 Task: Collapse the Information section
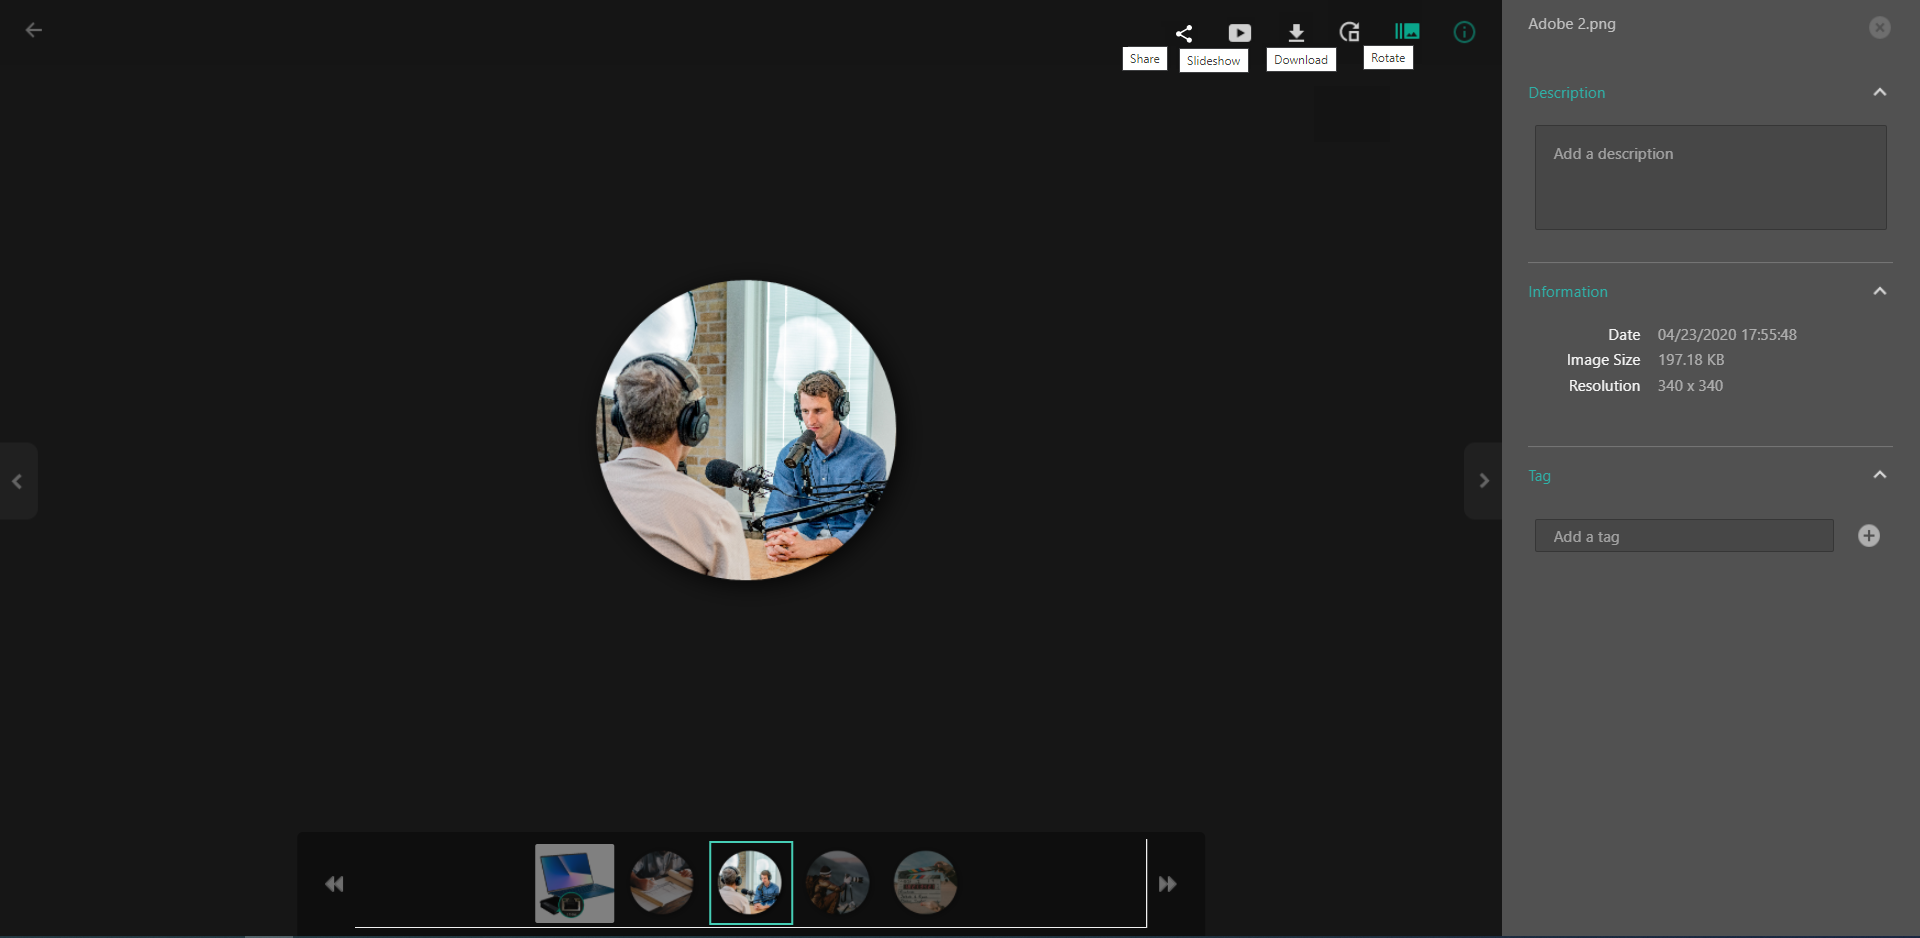pos(1880,291)
